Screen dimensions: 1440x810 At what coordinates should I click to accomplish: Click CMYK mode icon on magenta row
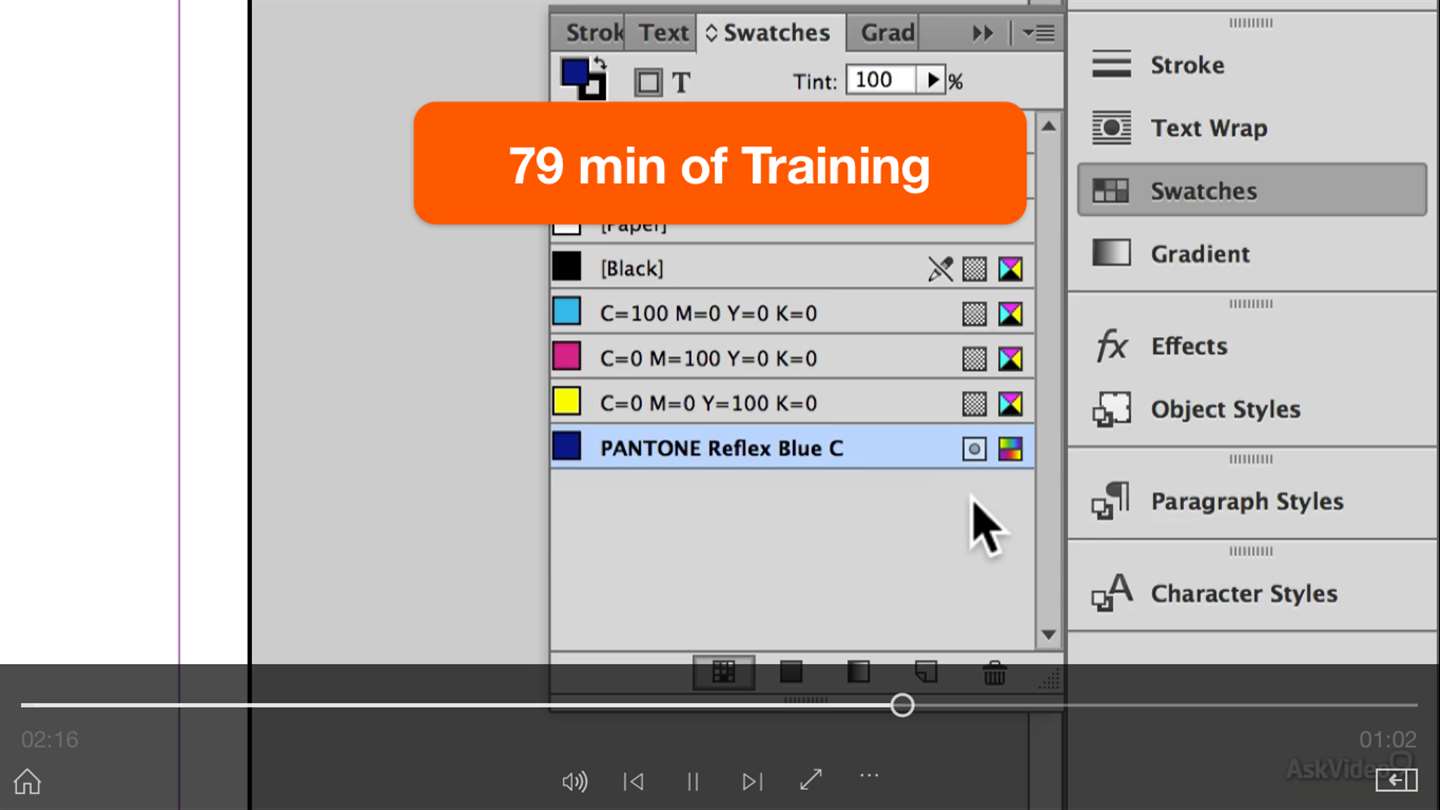tap(1011, 358)
